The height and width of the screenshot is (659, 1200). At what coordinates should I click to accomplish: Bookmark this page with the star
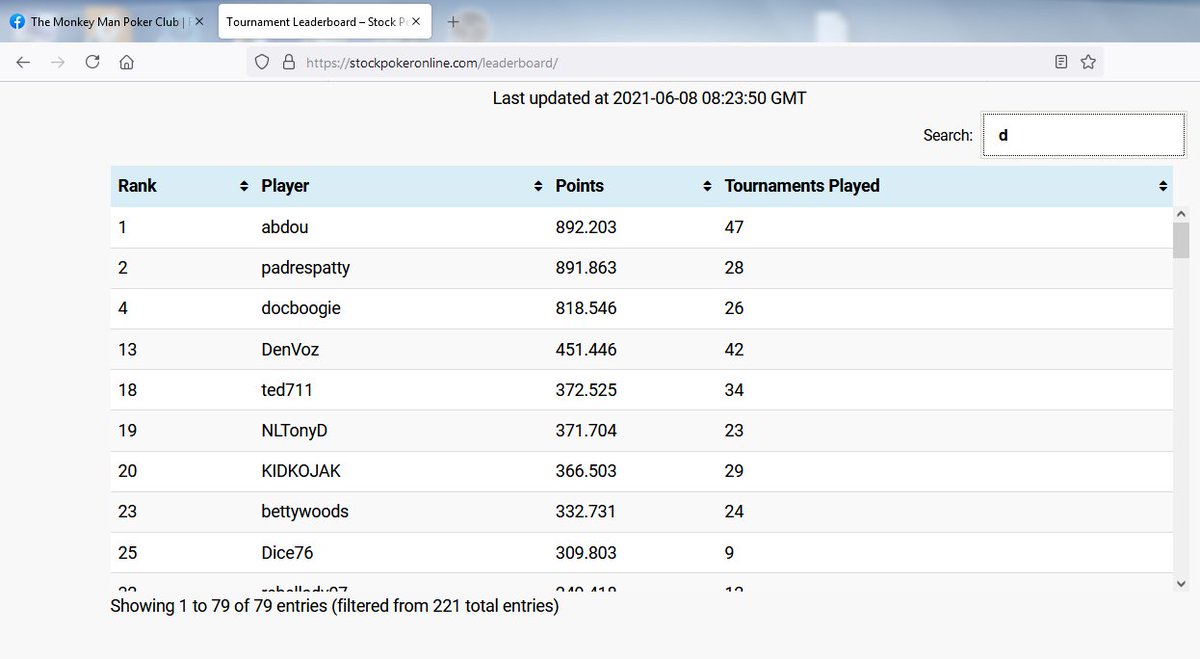[1088, 62]
